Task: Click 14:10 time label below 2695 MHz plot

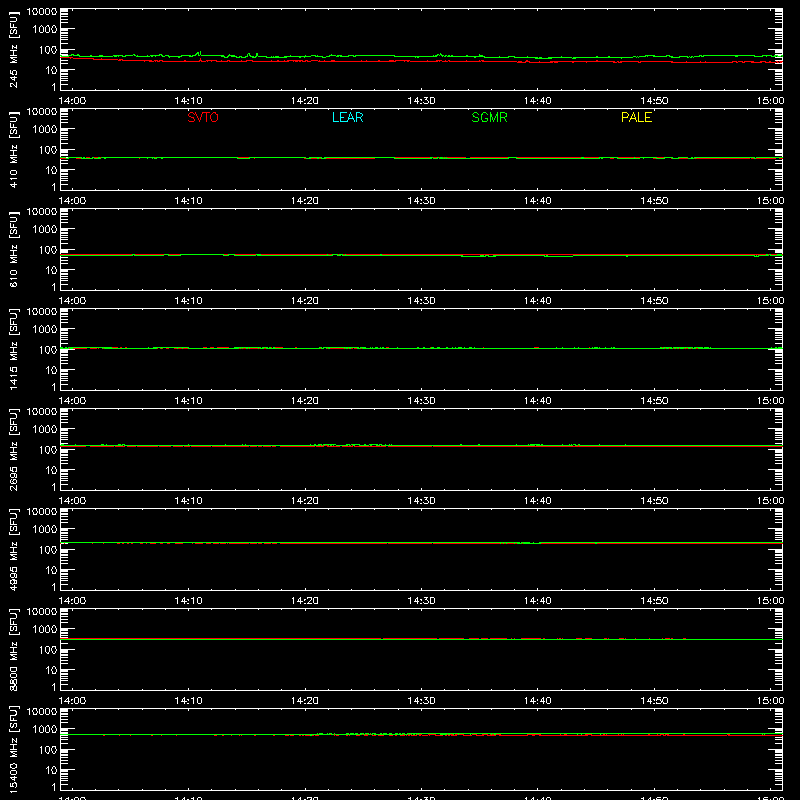Action: 188,501
